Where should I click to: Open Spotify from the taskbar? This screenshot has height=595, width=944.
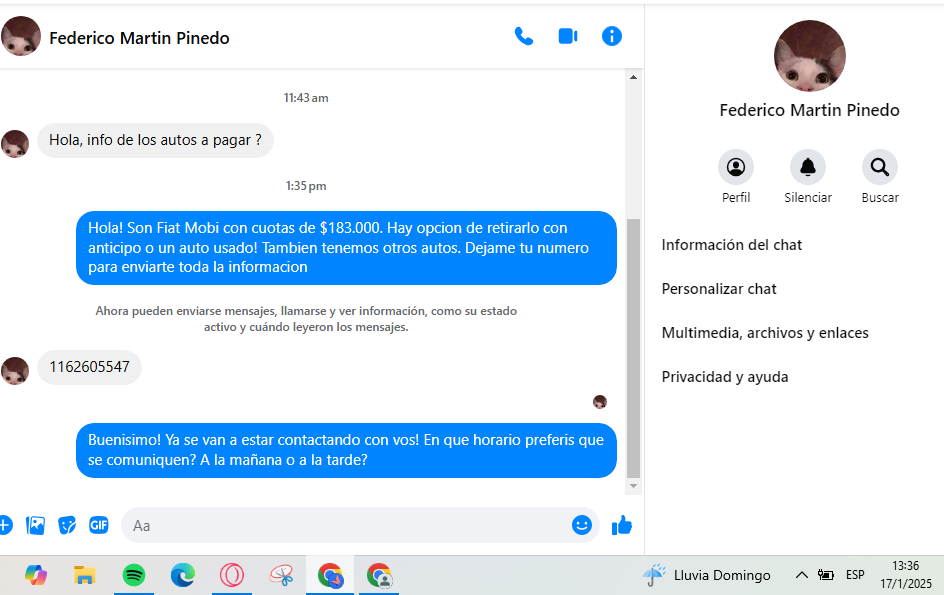click(x=133, y=575)
